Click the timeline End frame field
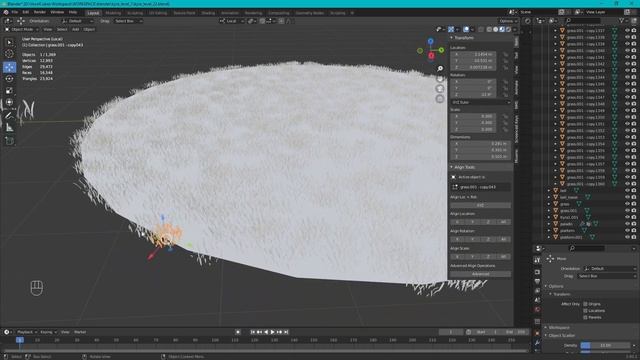 [516, 332]
